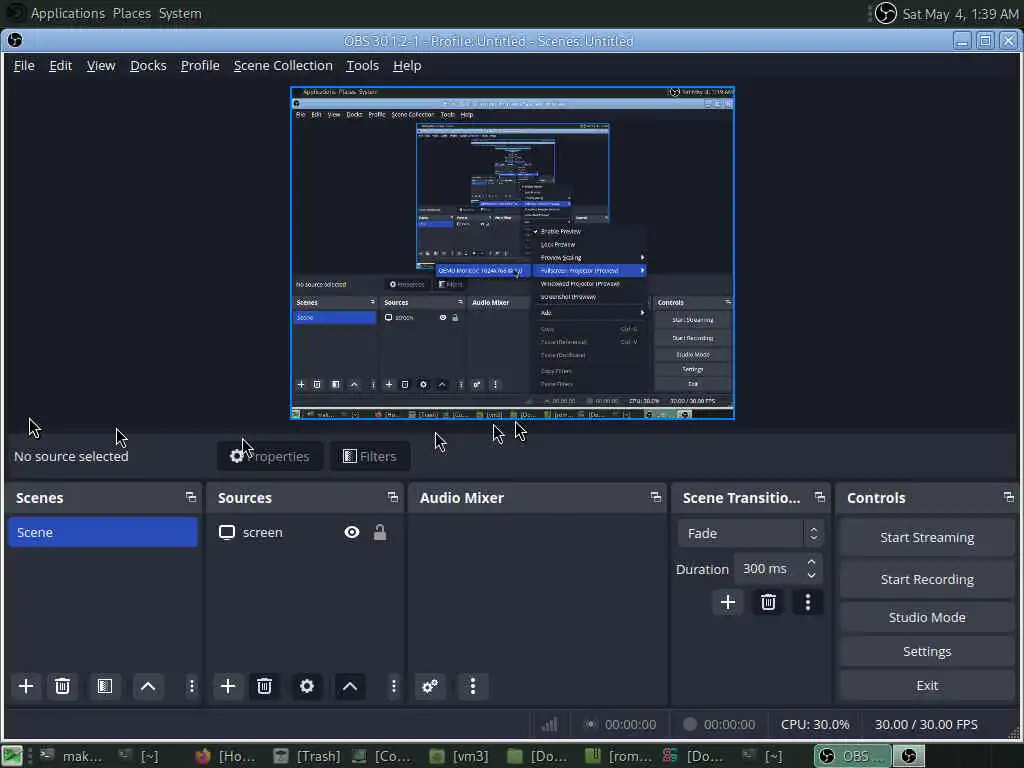Select the screen source row
Viewport: 1024px width, 768px height.
pyautogui.click(x=303, y=532)
